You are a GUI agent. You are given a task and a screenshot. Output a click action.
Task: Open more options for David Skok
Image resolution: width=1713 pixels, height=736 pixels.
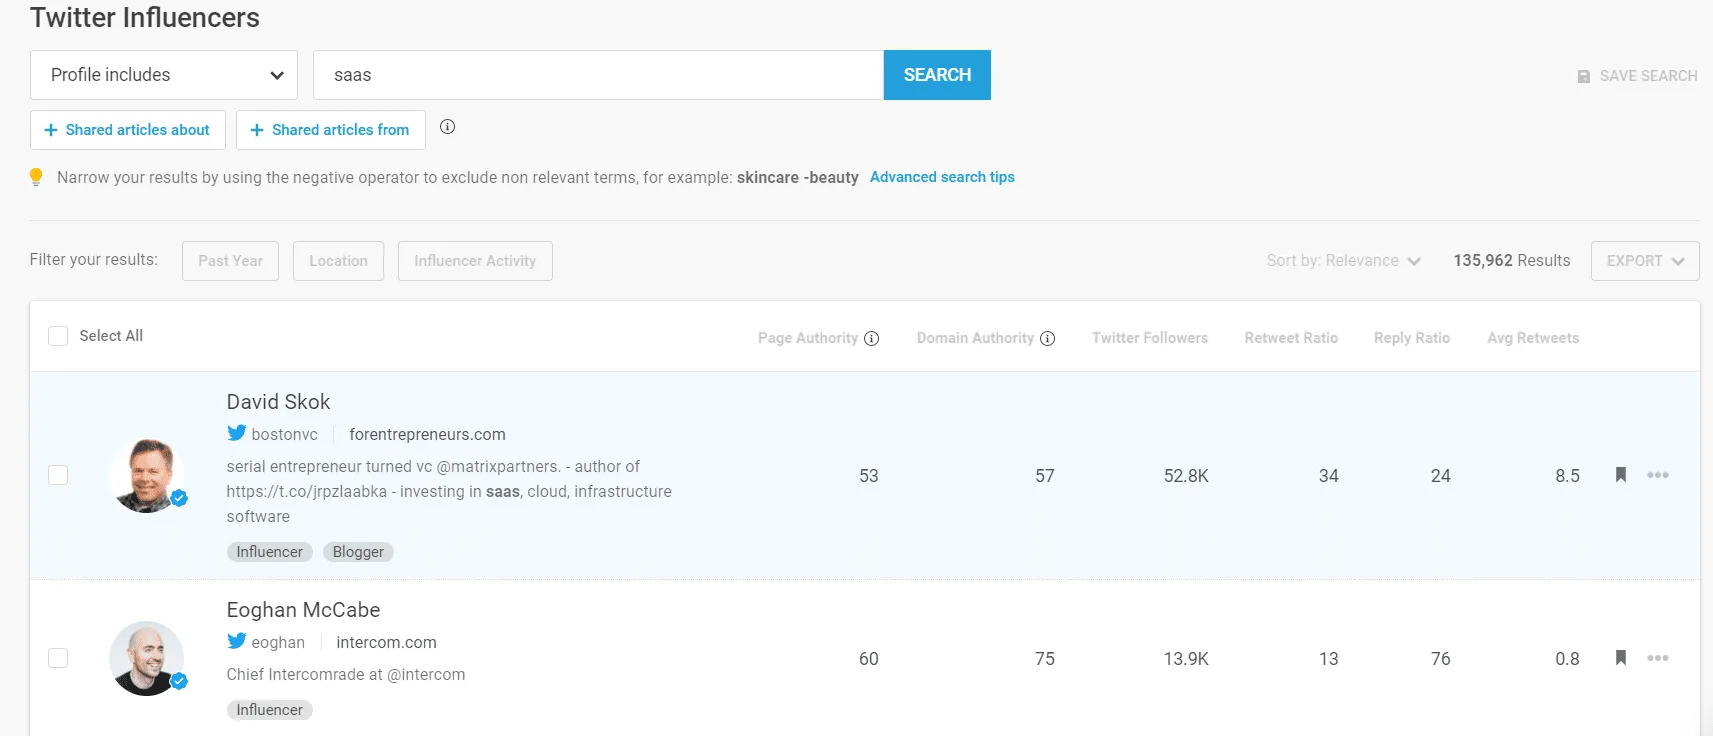pos(1658,475)
